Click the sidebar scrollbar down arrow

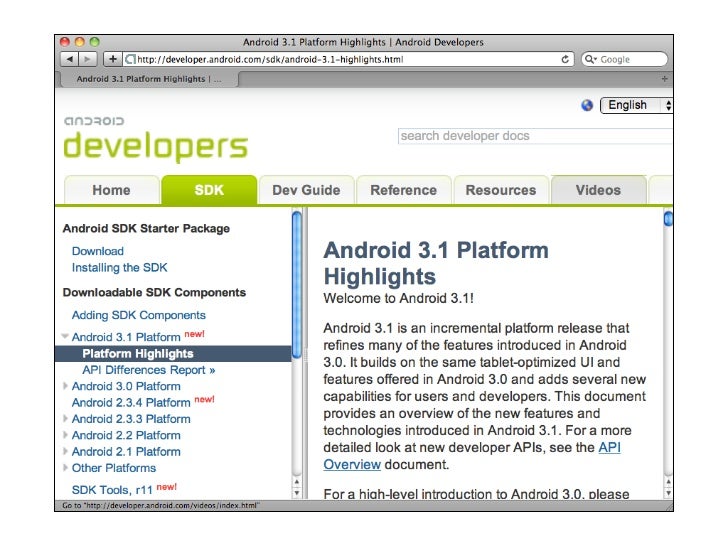coord(297,493)
